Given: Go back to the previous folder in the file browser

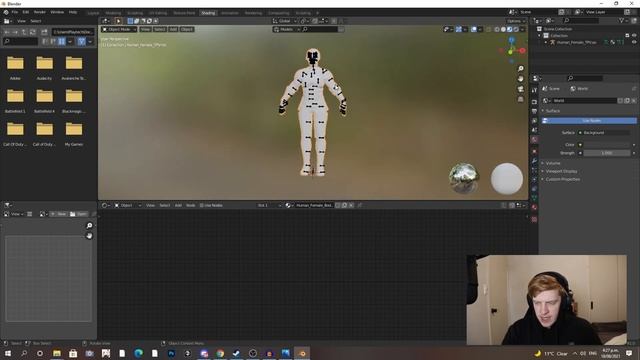Looking at the screenshot, I should [7, 32].
